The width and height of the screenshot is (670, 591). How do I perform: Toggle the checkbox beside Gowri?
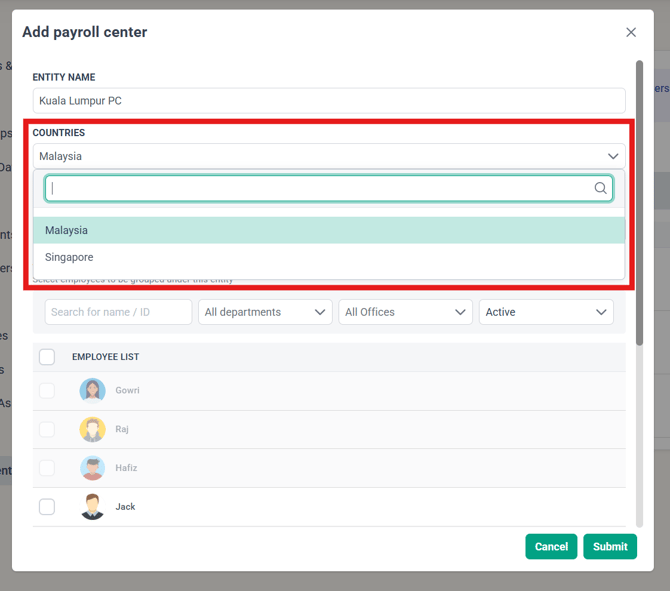pos(47,391)
